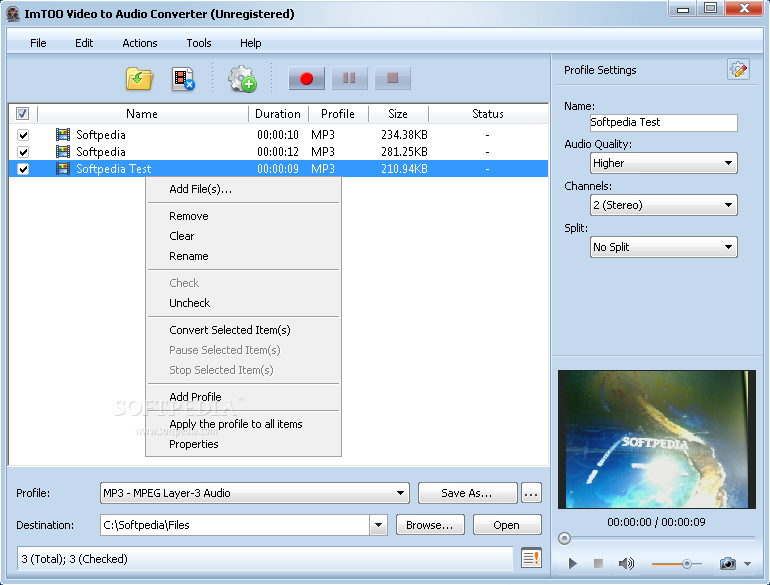Viewport: 770px width, 585px height.
Task: Sort list by the Duration column header
Action: [x=278, y=114]
